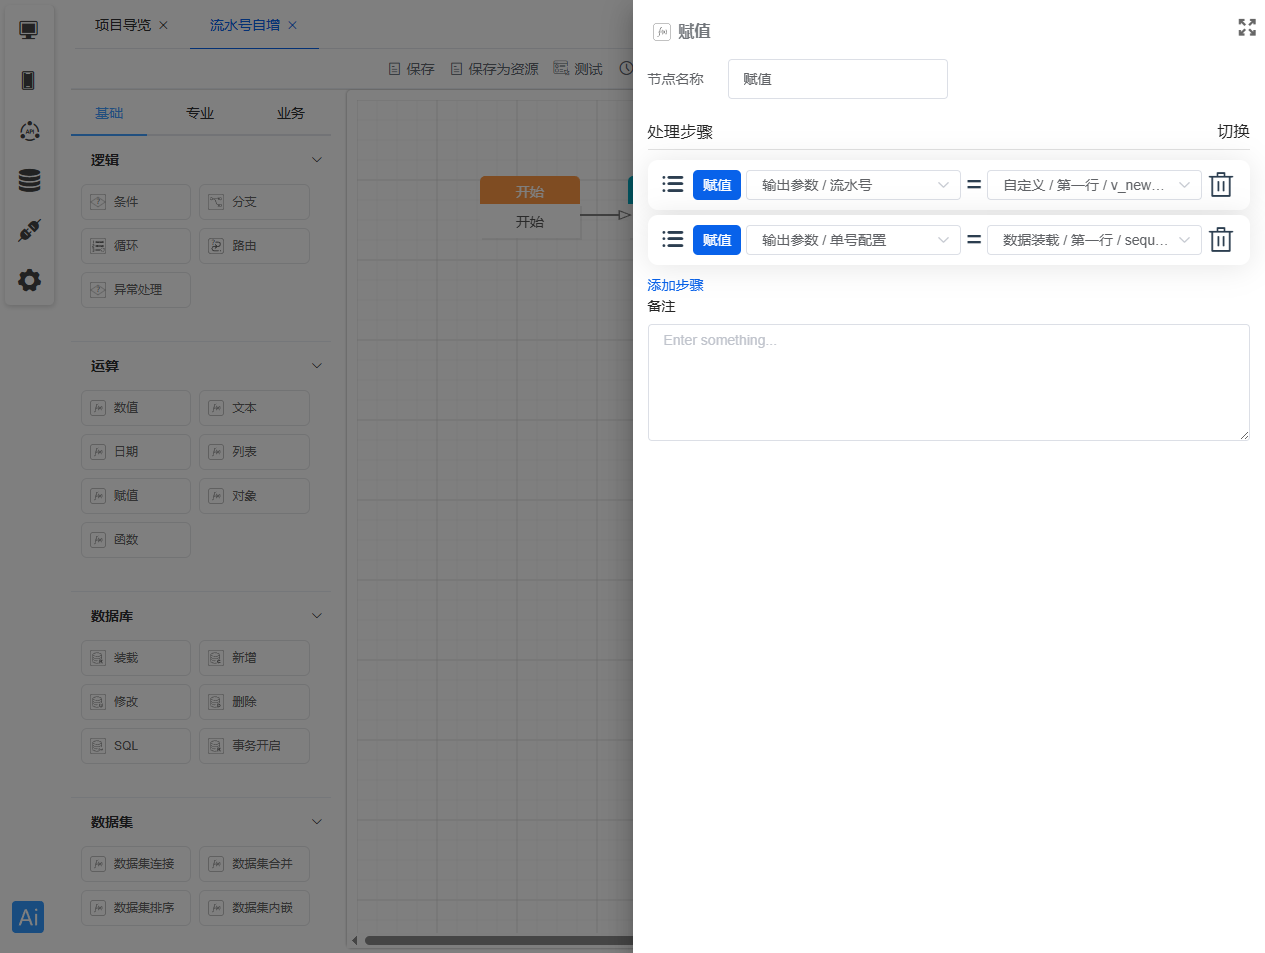Click the API management sidebar icon
1265x953 pixels.
(x=28, y=130)
